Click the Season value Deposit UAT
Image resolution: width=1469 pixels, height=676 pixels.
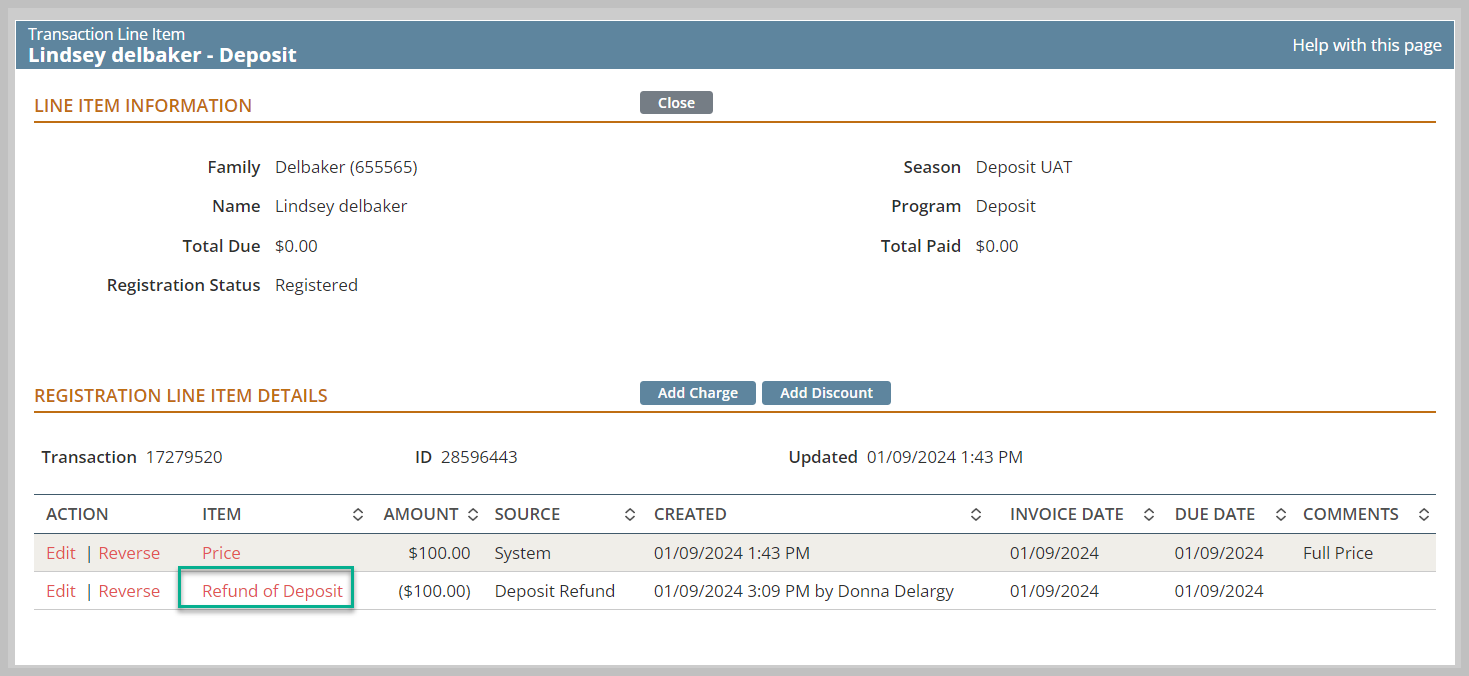pyautogui.click(x=1024, y=167)
